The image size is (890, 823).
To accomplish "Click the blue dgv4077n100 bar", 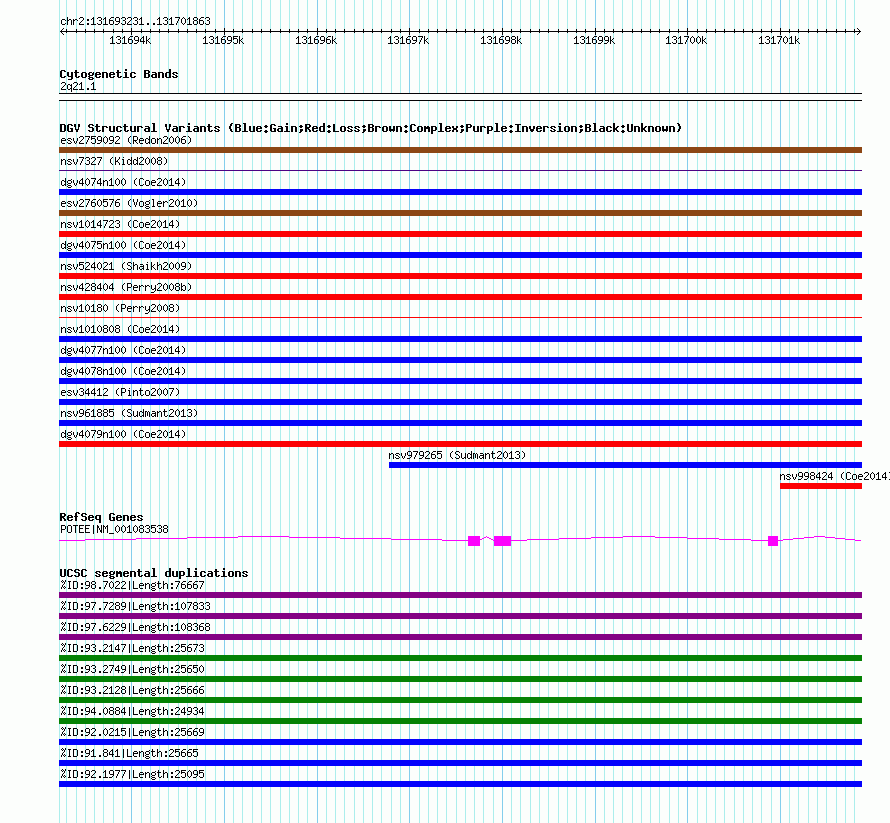I will click(x=460, y=360).
